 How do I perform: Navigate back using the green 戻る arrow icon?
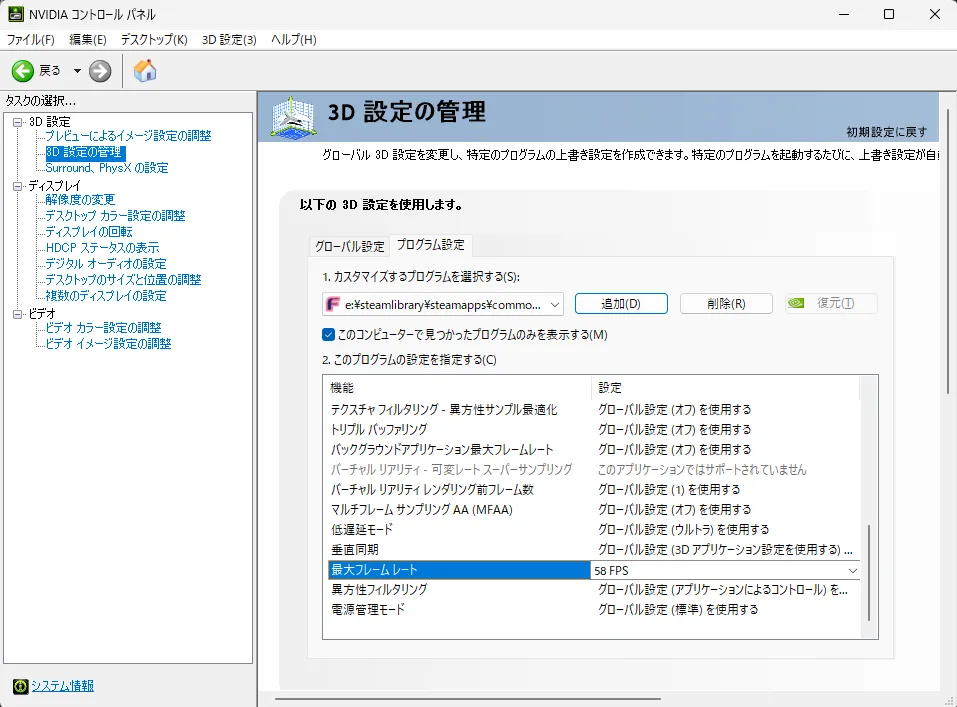coord(22,71)
